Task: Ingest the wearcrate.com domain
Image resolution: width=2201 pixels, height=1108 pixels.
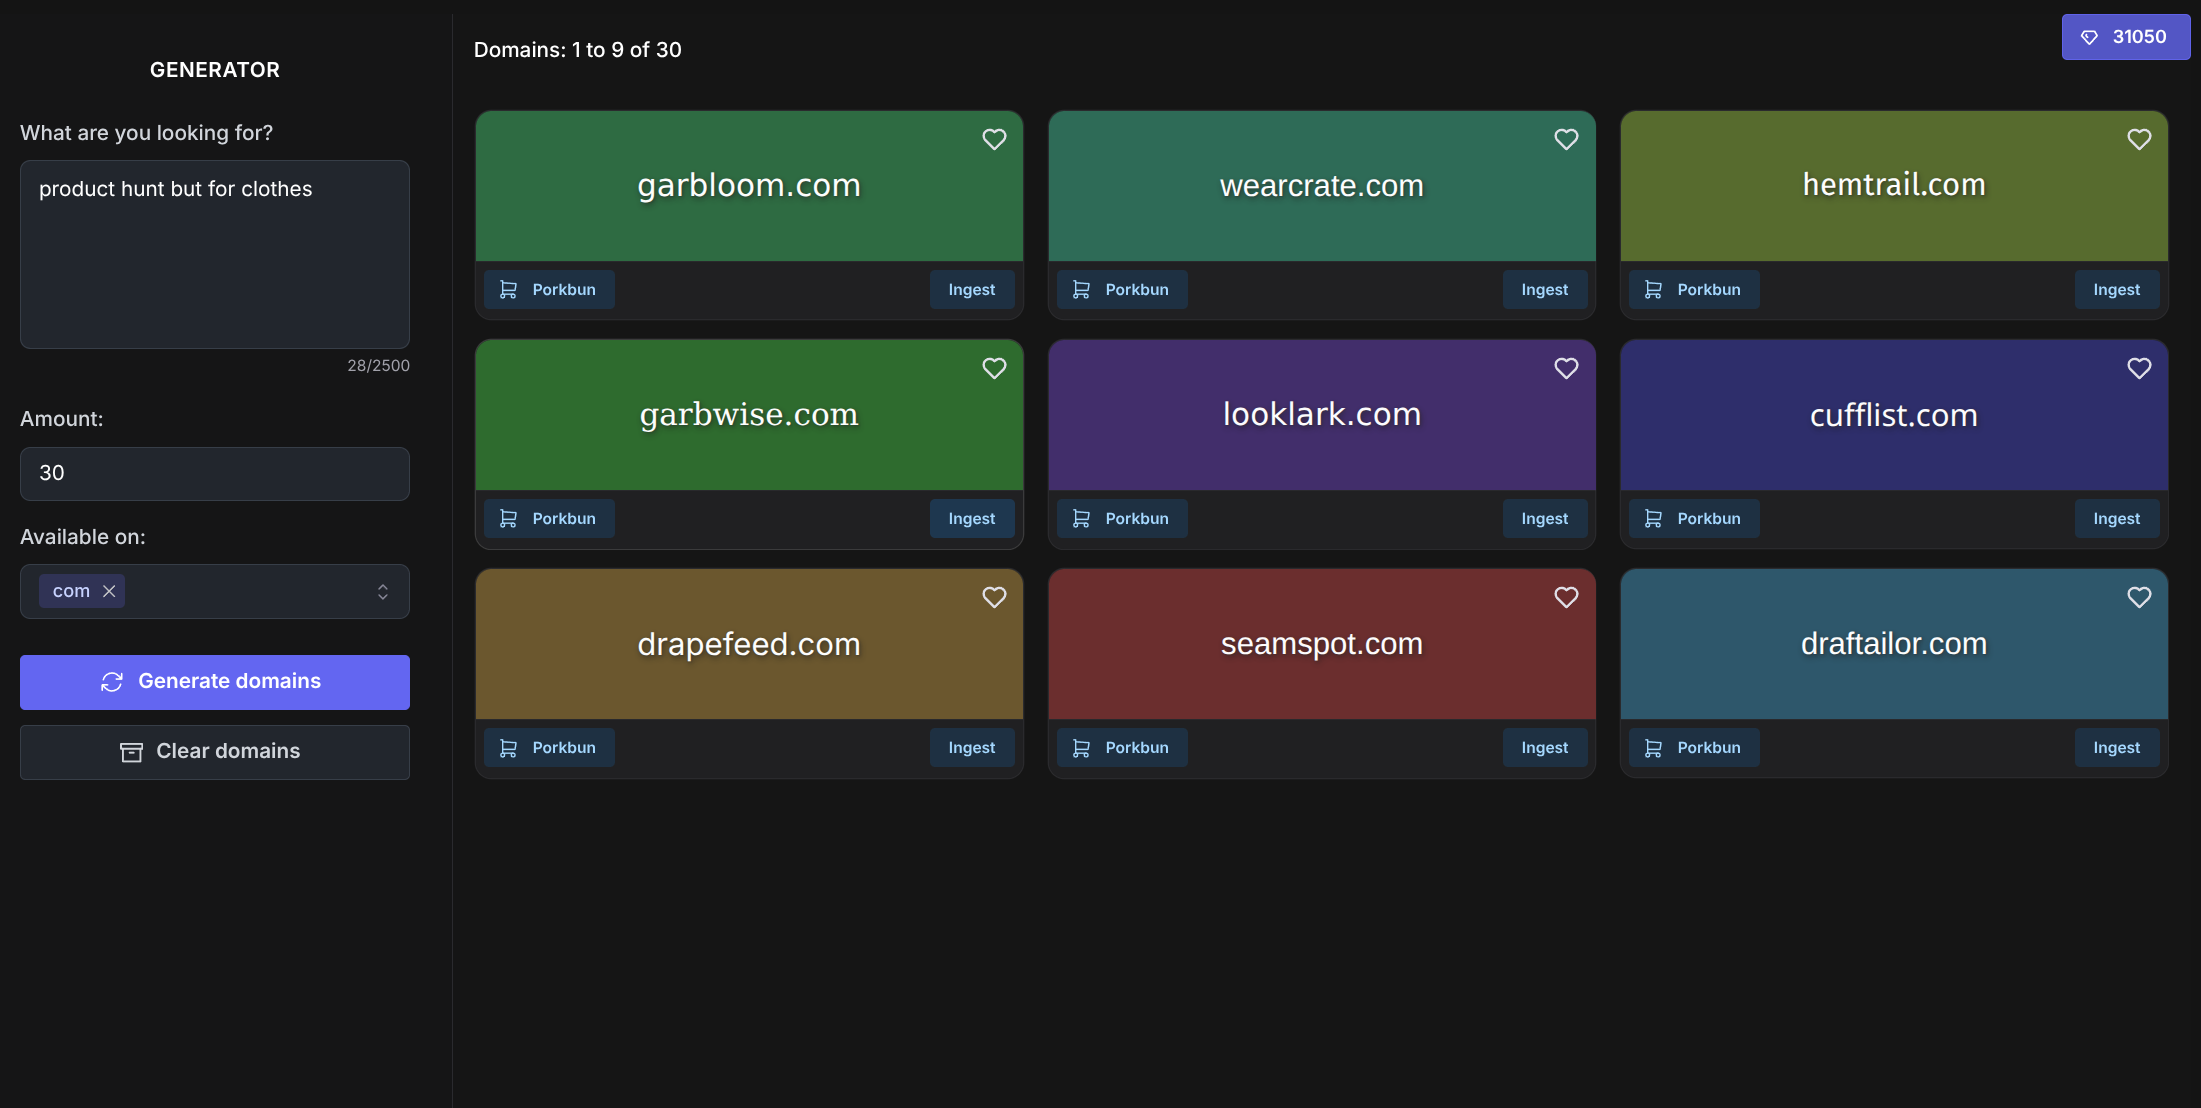Action: tap(1544, 289)
